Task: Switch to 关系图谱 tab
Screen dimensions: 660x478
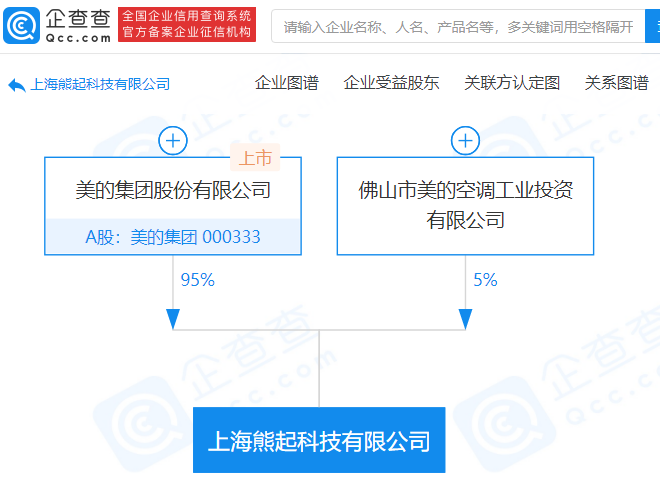Action: (x=617, y=83)
